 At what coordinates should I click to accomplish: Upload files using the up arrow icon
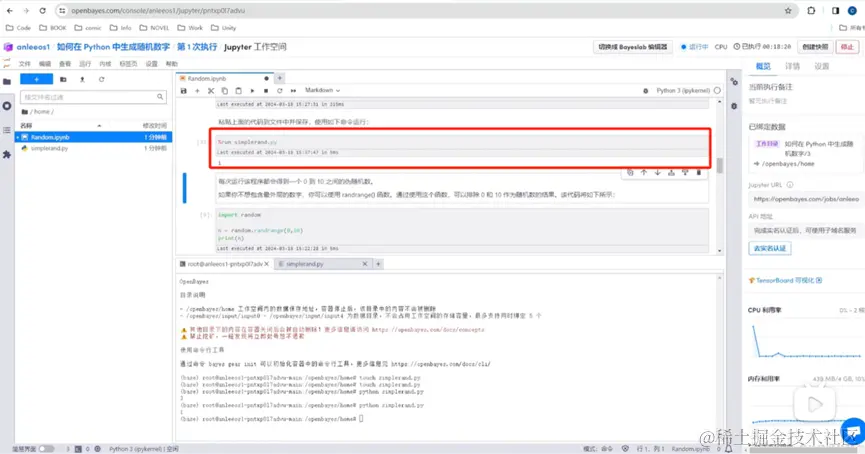[x=82, y=79]
